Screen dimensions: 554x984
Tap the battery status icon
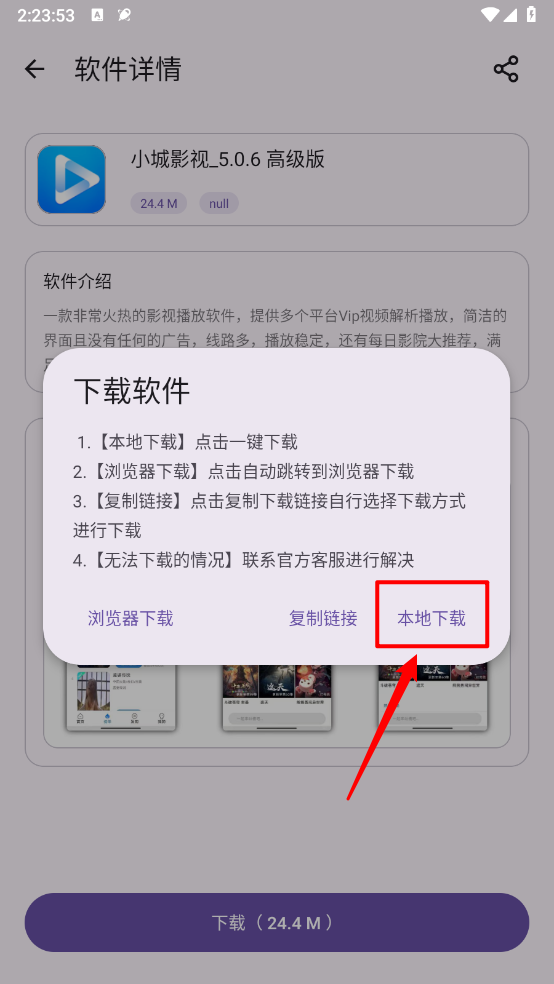531,14
